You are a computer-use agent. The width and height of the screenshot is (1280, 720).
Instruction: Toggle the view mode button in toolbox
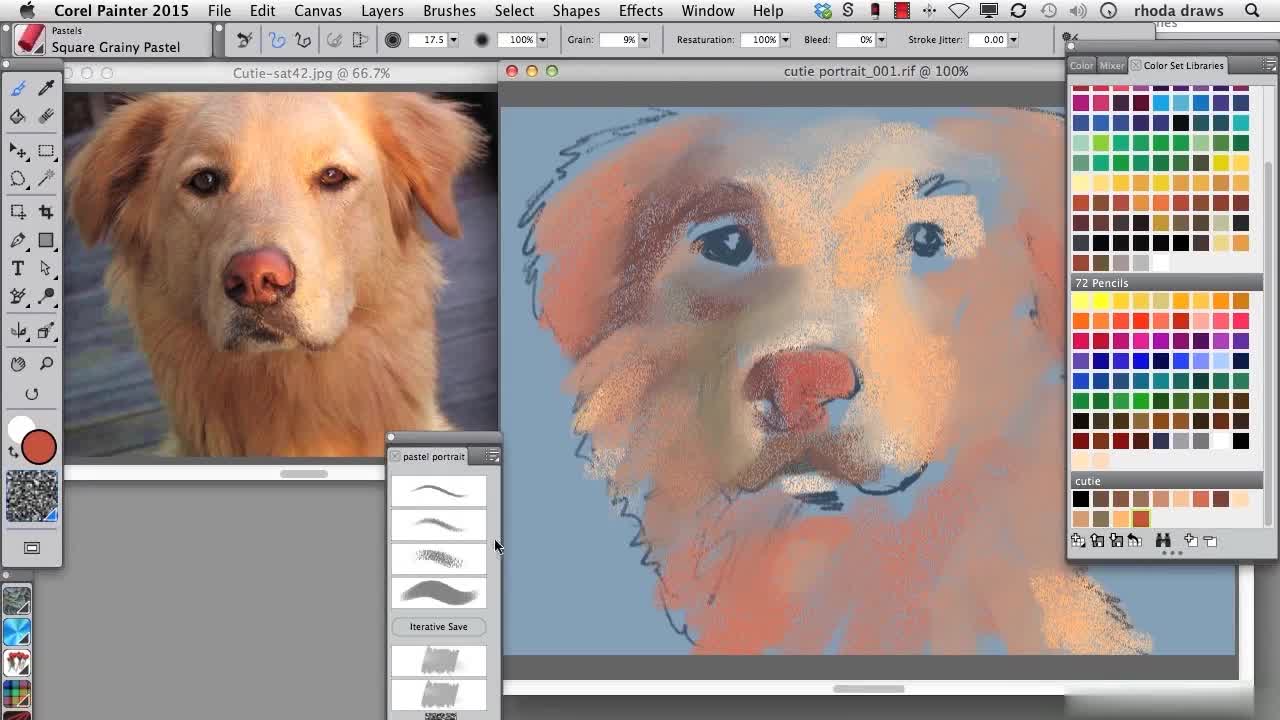(x=32, y=548)
